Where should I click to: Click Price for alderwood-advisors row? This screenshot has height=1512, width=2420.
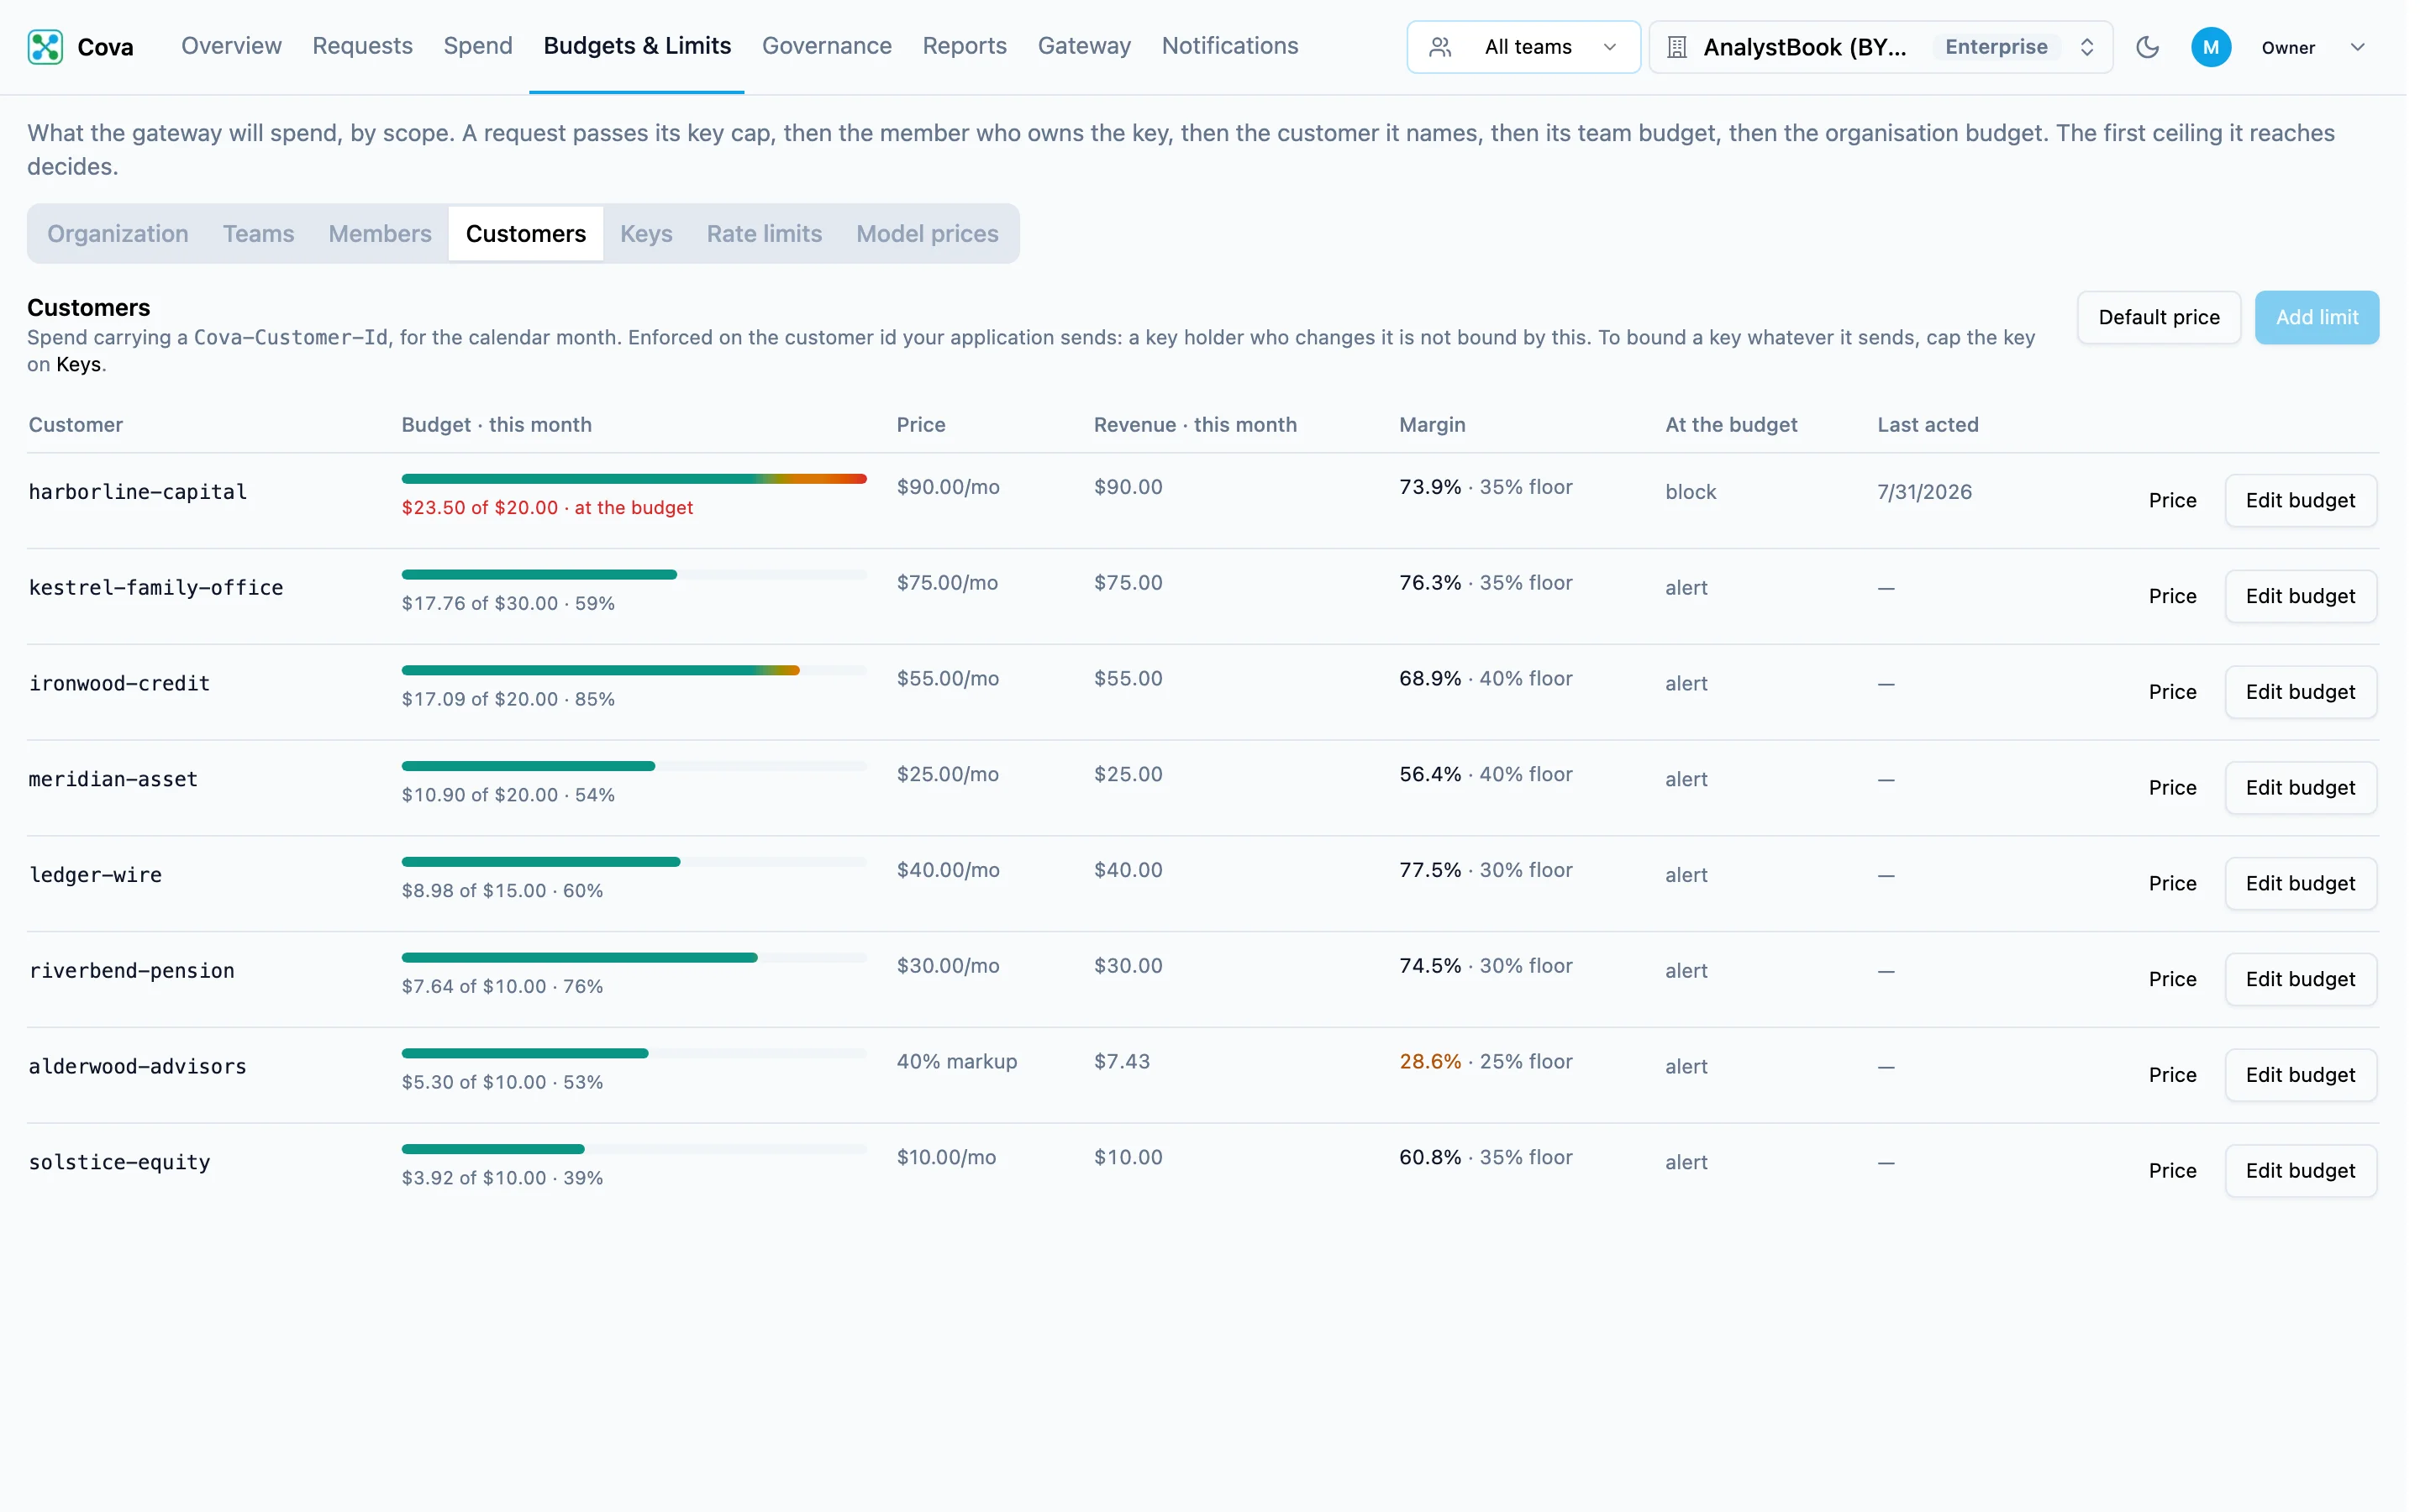point(2172,1075)
